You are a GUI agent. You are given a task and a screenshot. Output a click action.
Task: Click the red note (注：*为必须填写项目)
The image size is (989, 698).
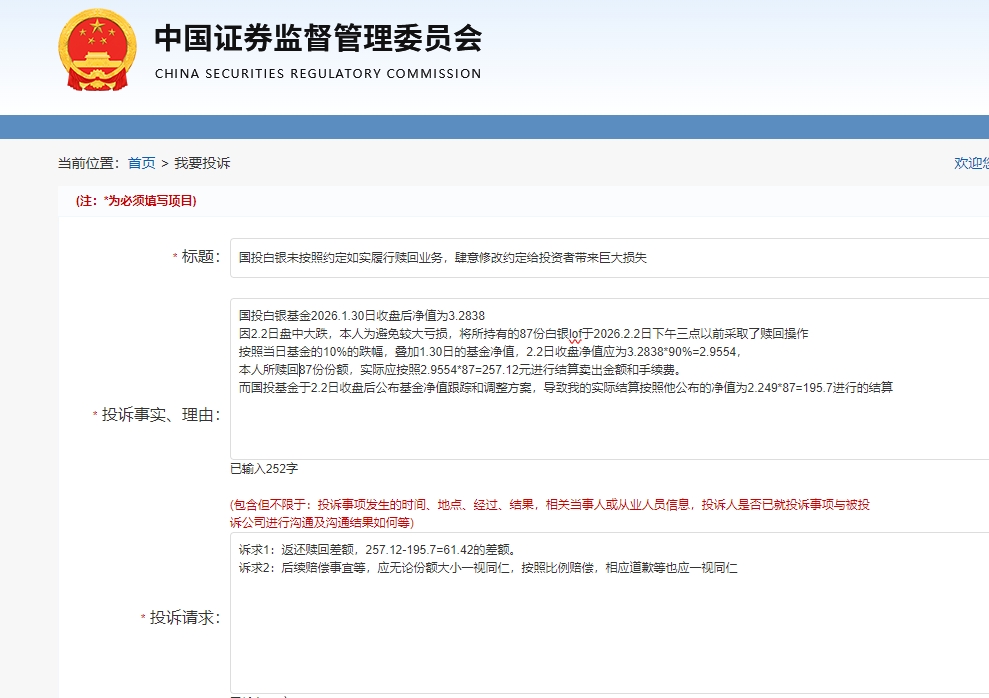pyautogui.click(x=136, y=201)
